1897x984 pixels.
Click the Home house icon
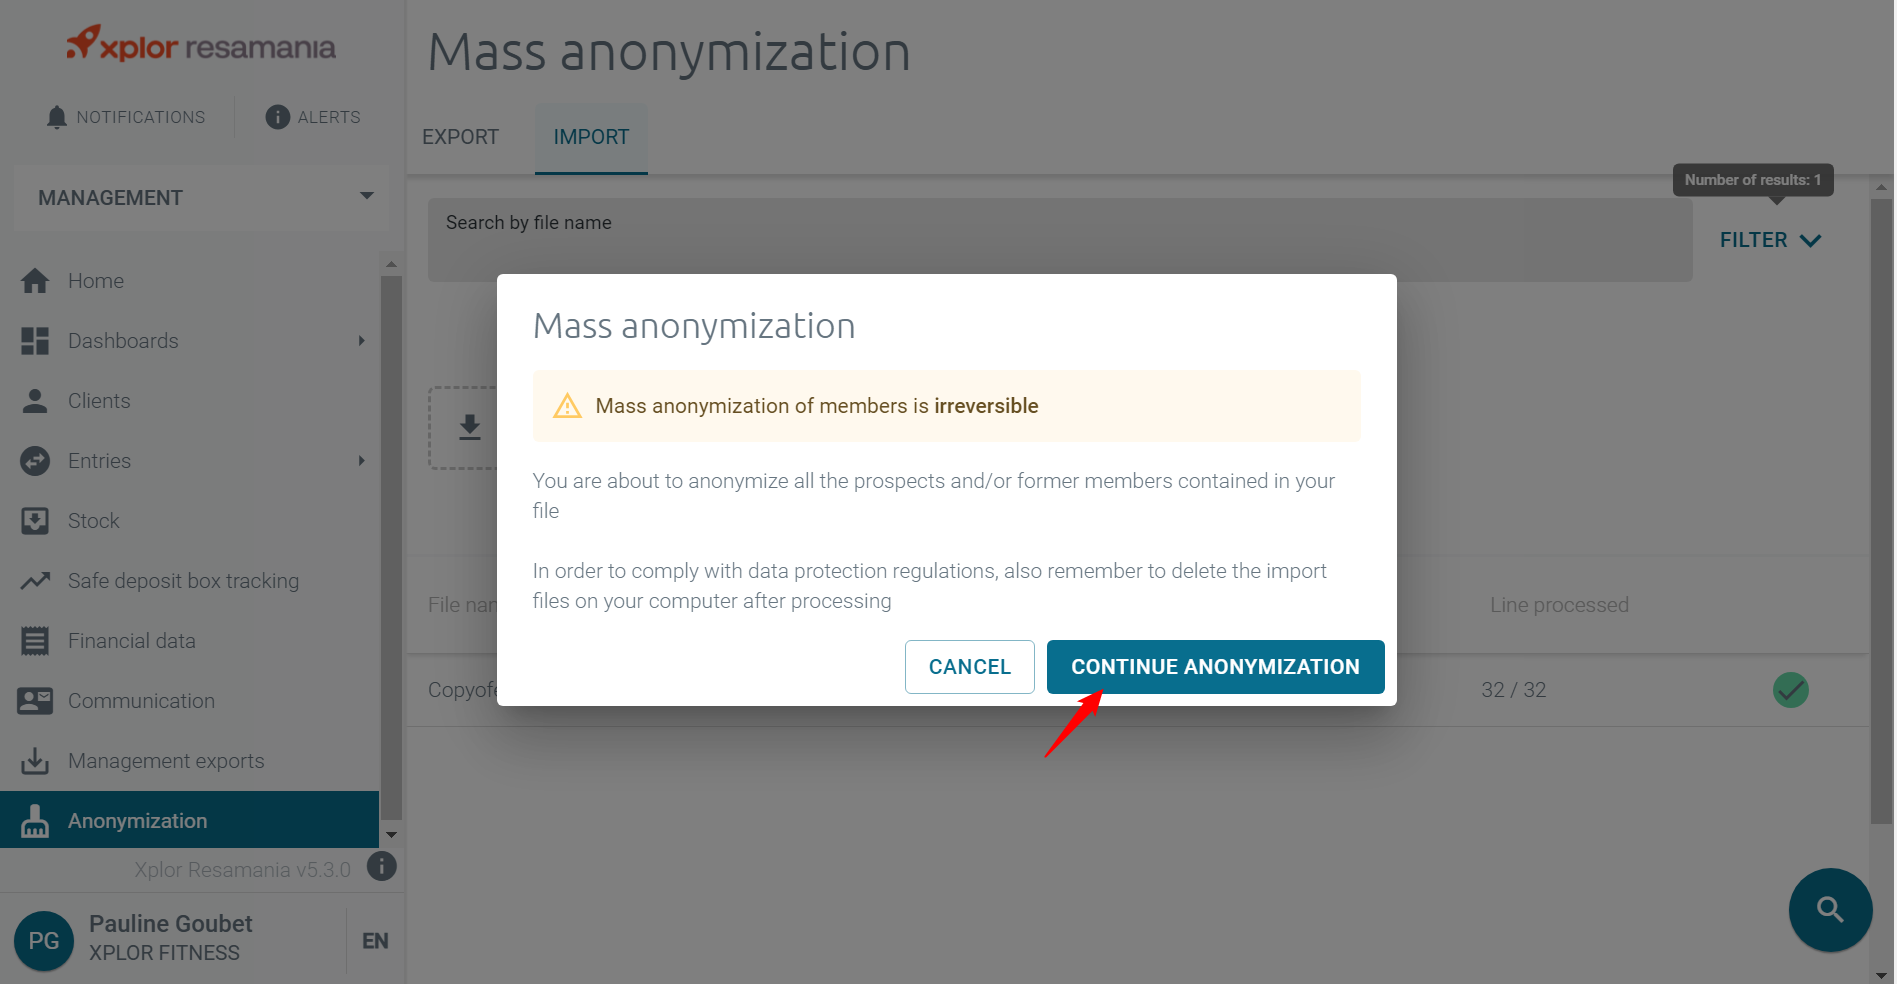click(x=35, y=281)
